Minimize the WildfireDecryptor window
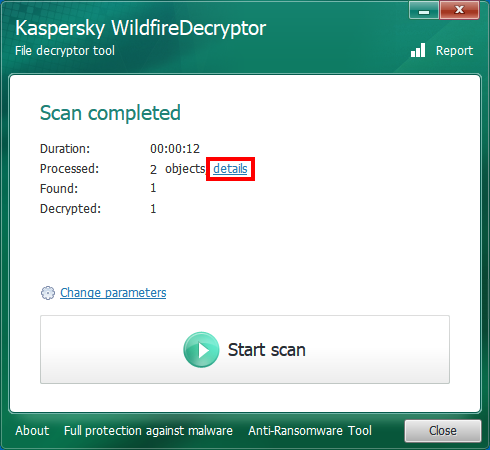The height and width of the screenshot is (450, 490). point(424,10)
